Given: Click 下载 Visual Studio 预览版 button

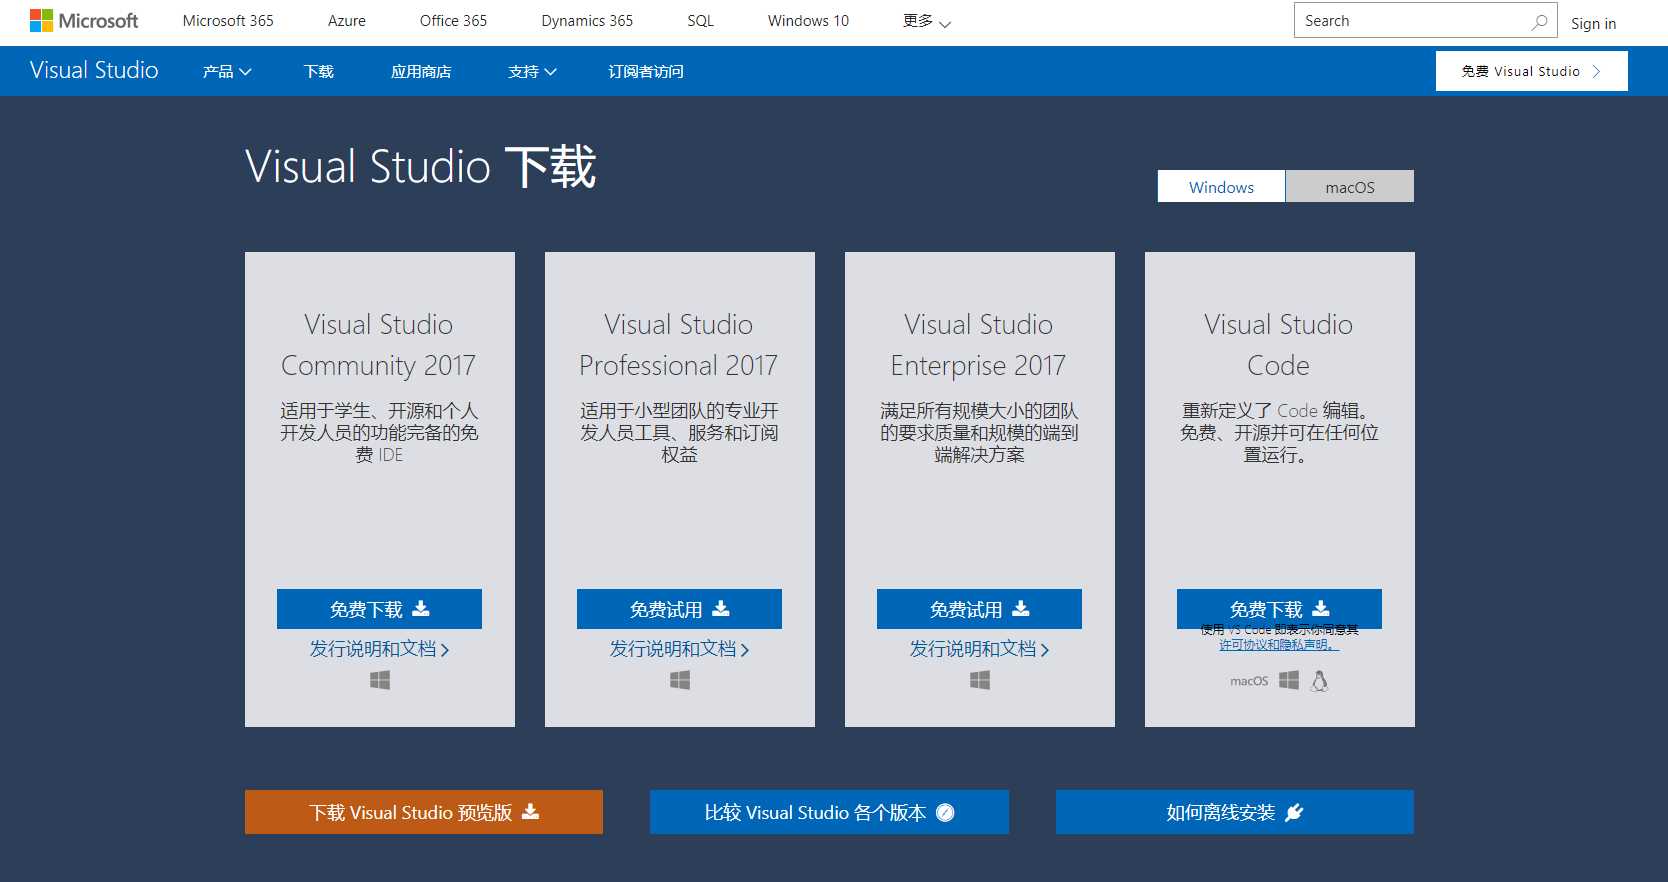Looking at the screenshot, I should tap(424, 812).
